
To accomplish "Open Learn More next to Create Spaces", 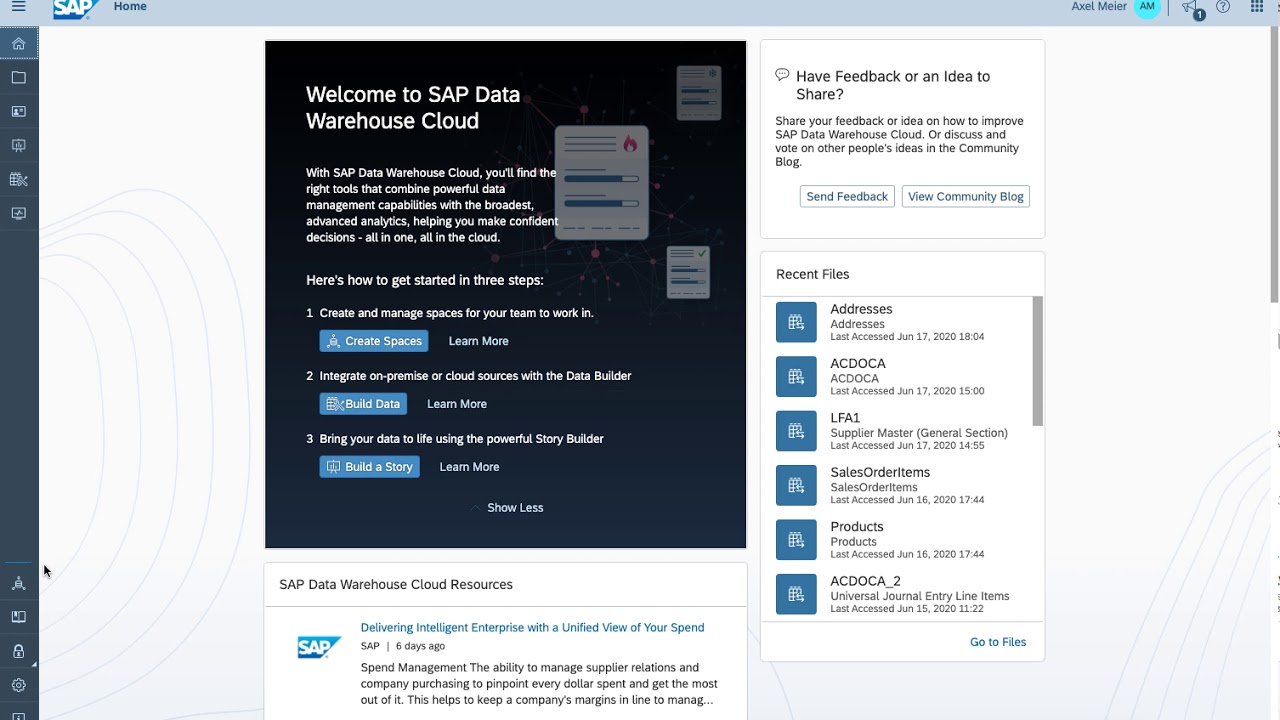I will point(478,341).
